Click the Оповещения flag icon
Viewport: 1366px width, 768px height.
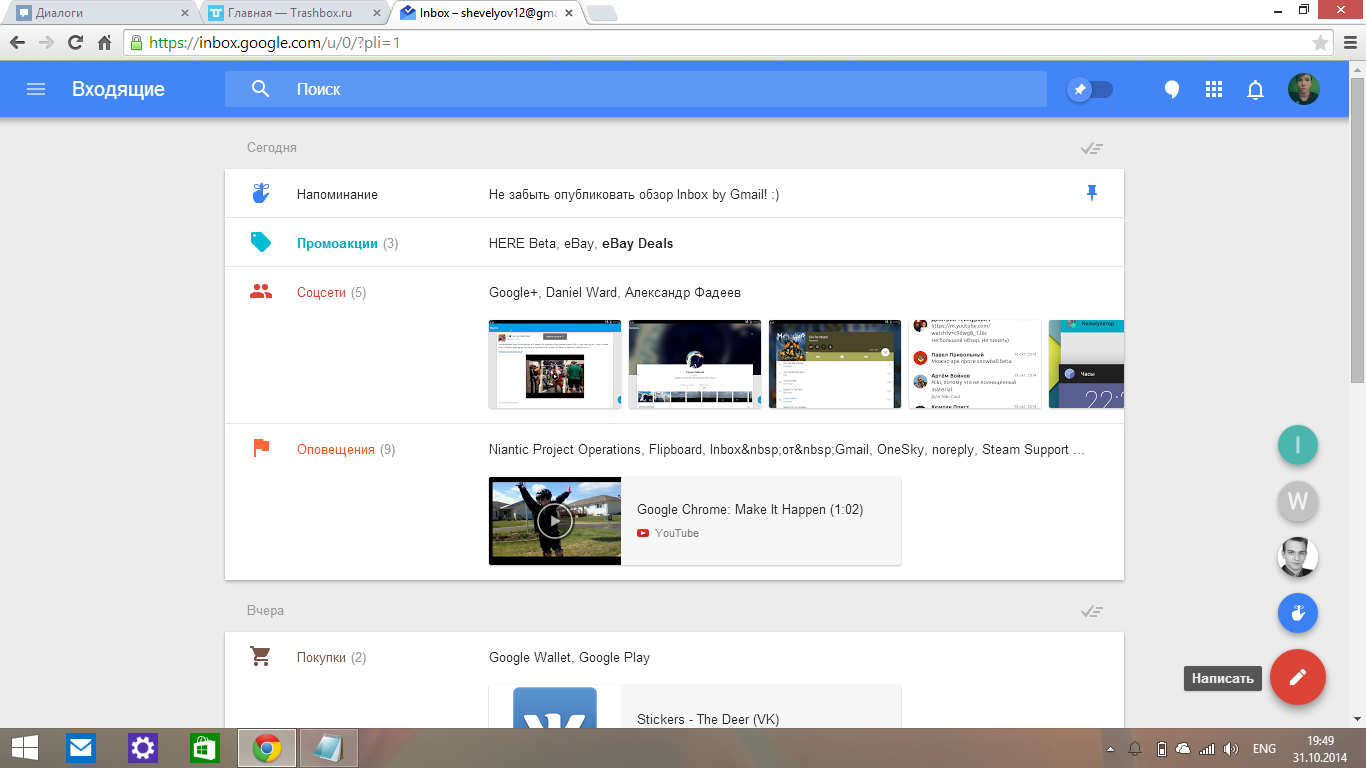pos(261,448)
